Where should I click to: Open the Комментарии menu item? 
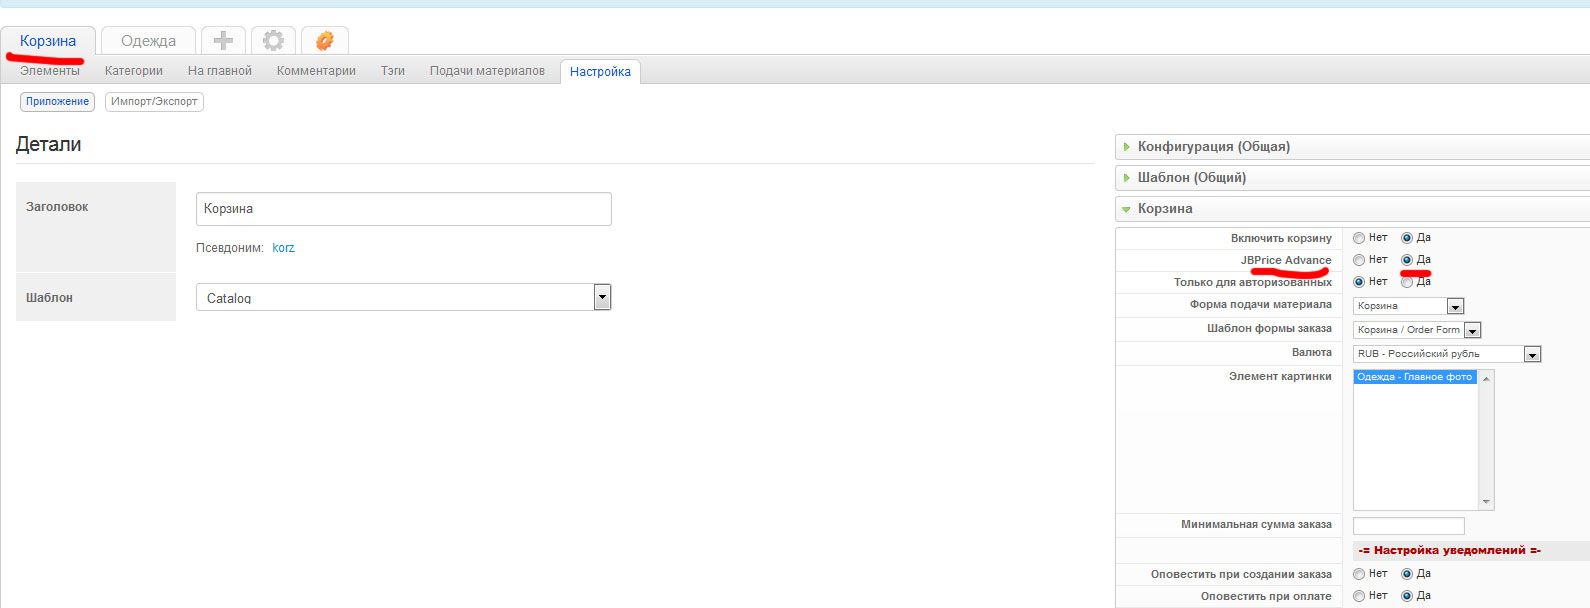tap(316, 71)
